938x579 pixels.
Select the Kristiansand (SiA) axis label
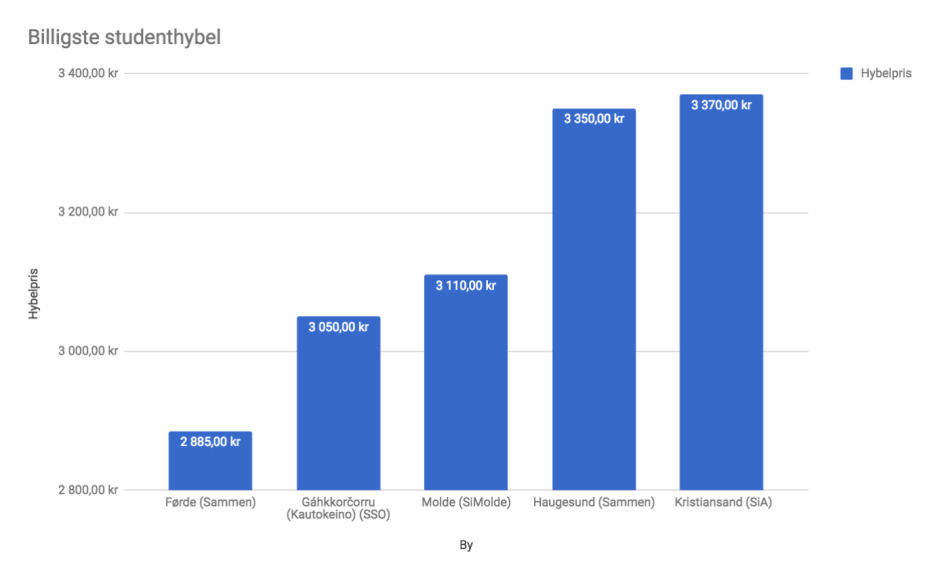click(721, 502)
